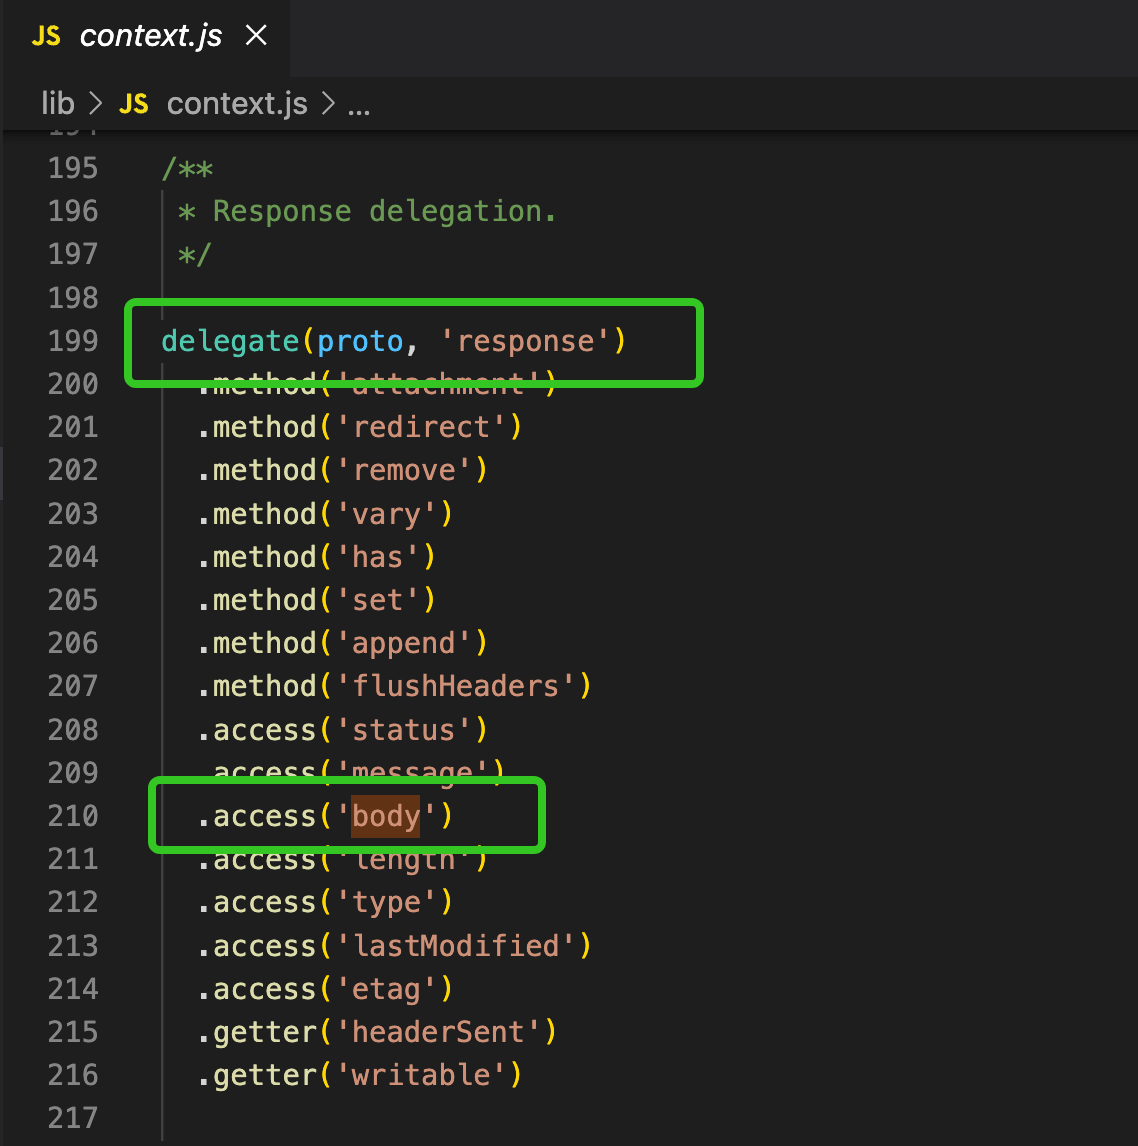Click line number 217 in the gutter

click(73, 1118)
